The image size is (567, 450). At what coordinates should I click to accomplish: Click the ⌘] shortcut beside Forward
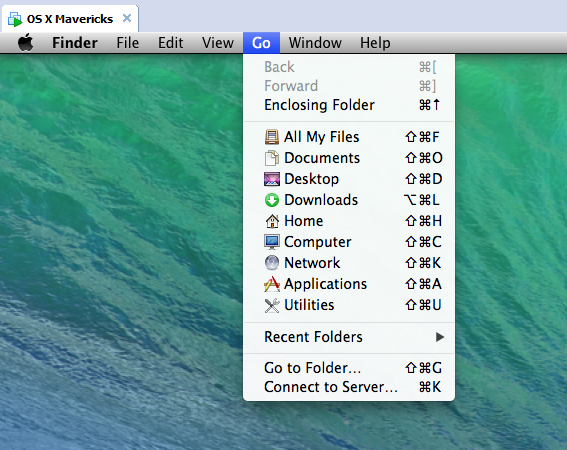click(x=427, y=86)
